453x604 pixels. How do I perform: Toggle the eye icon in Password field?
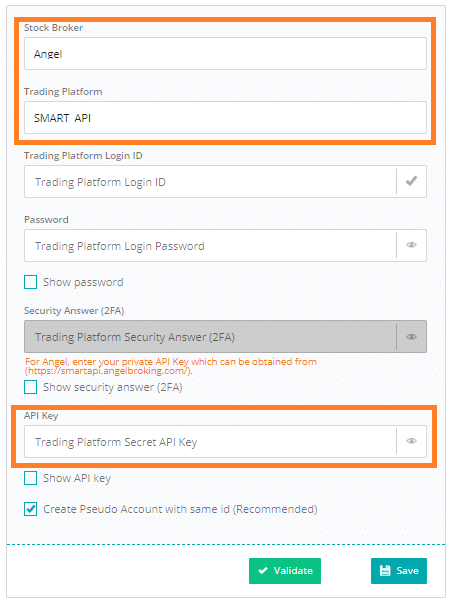tap(411, 245)
